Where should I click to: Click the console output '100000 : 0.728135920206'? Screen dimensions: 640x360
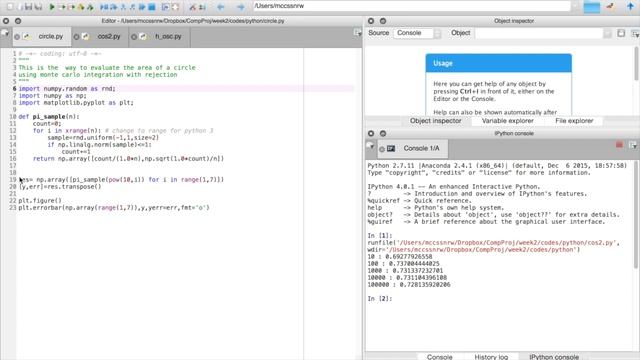point(409,284)
